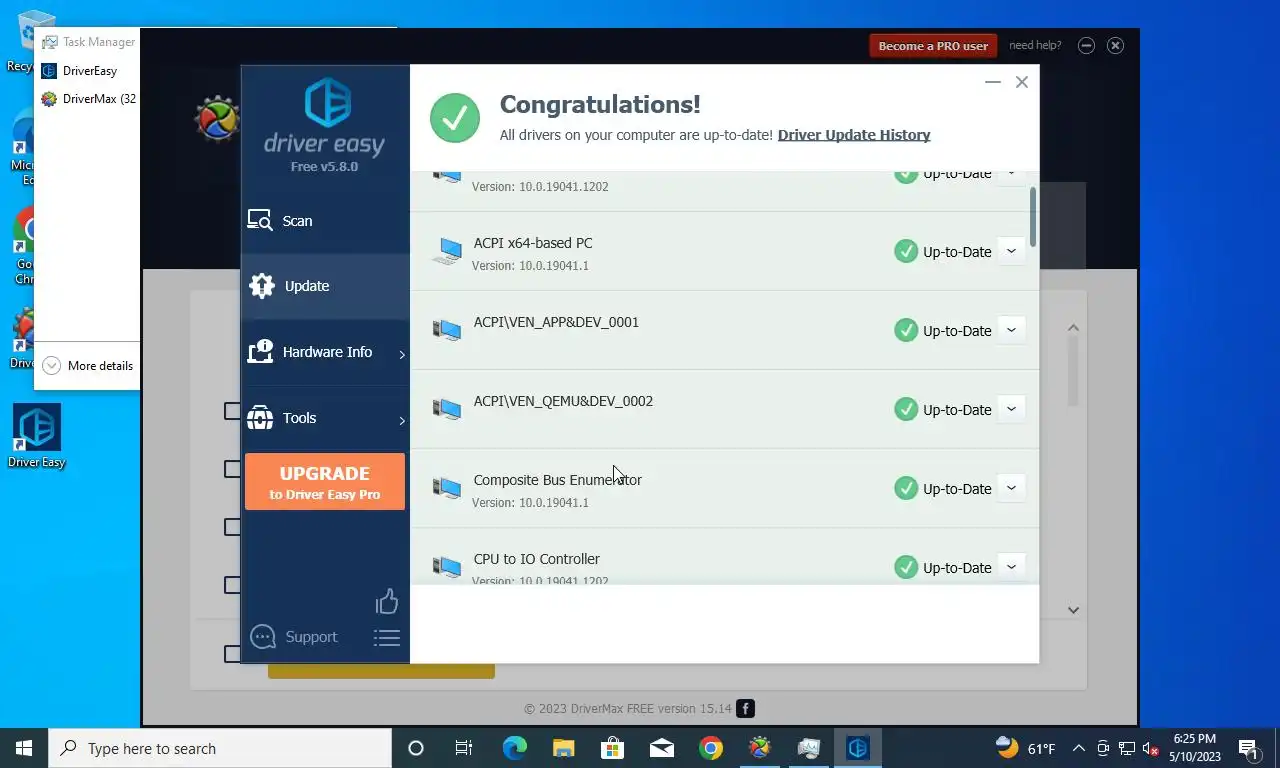The width and height of the screenshot is (1280, 768).
Task: Expand More details in Task Manager
Action: (88, 366)
